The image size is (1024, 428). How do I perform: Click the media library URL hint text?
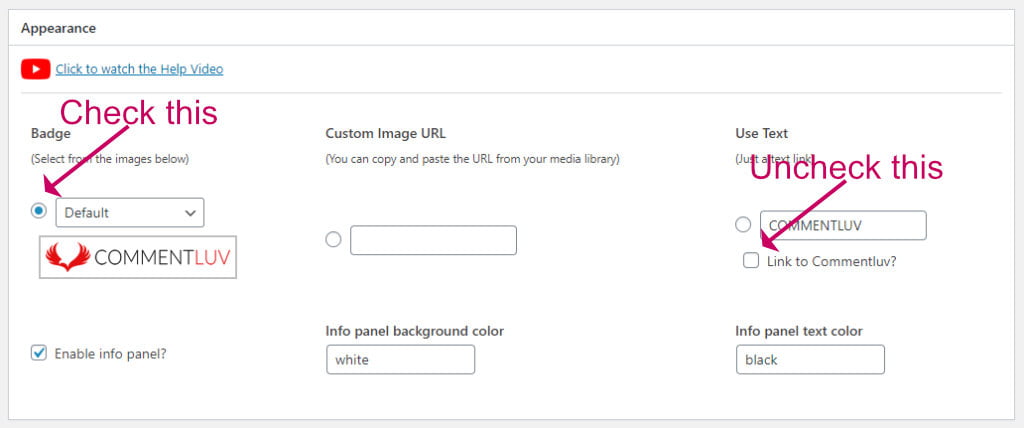coord(472,159)
